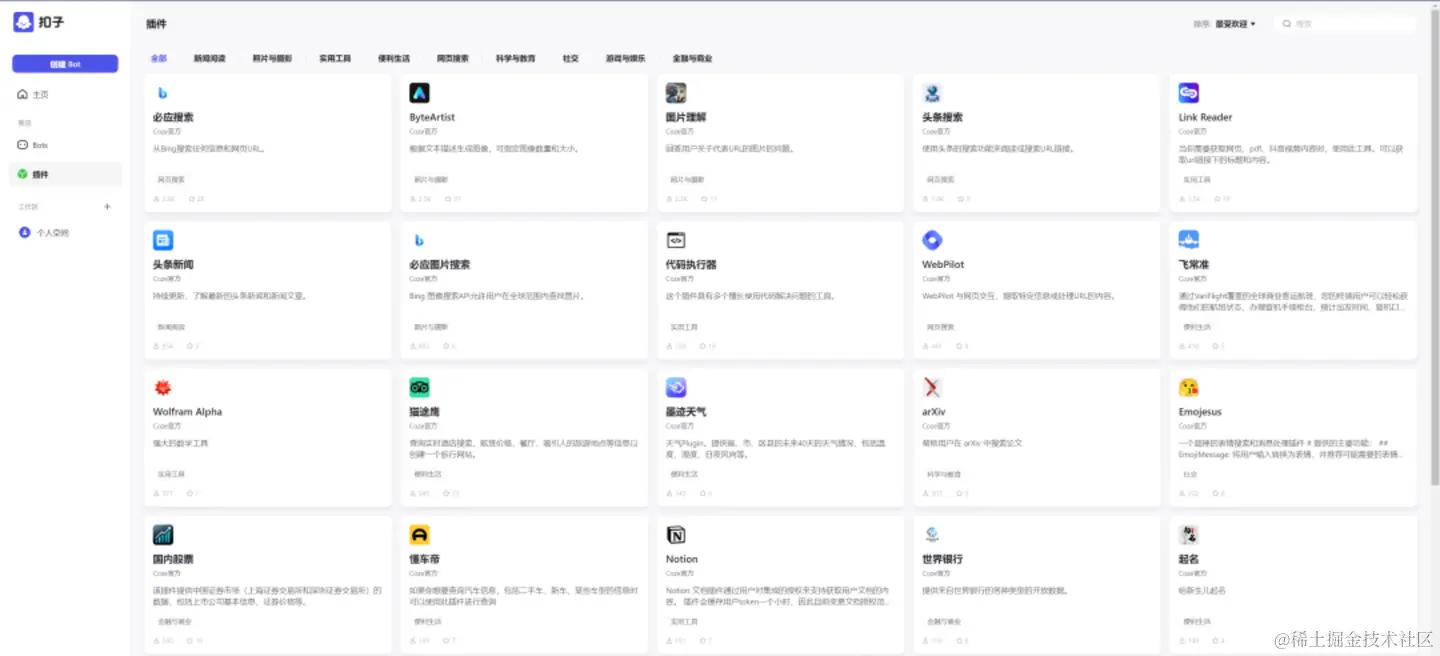Open the Link Reader plugin icon
The image size is (1440, 656).
tap(1189, 93)
